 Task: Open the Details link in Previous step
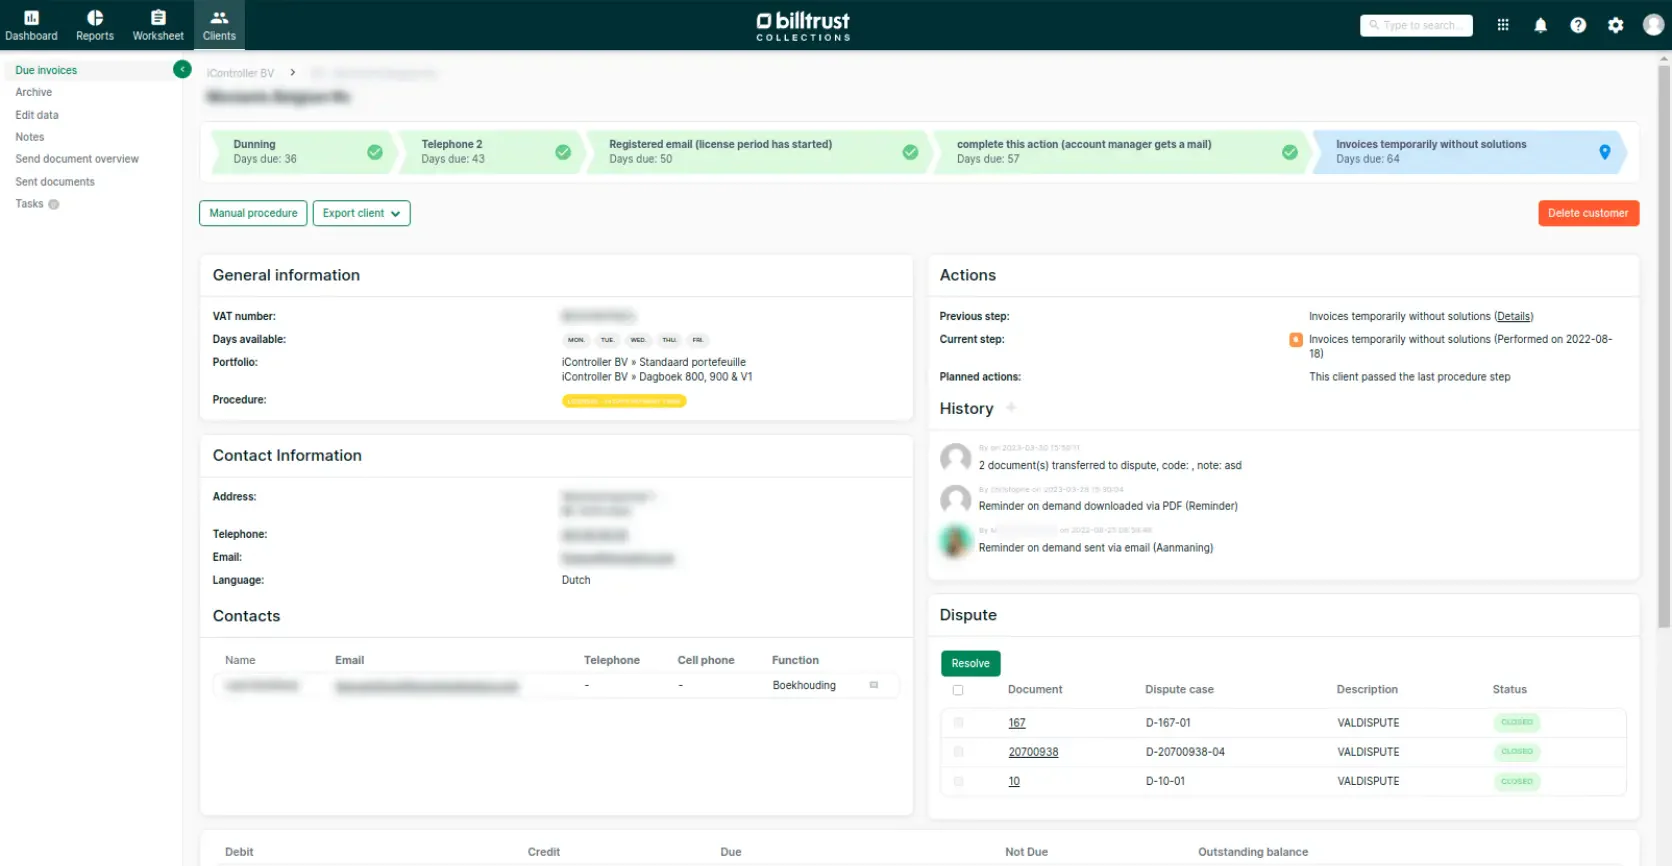[1513, 316]
